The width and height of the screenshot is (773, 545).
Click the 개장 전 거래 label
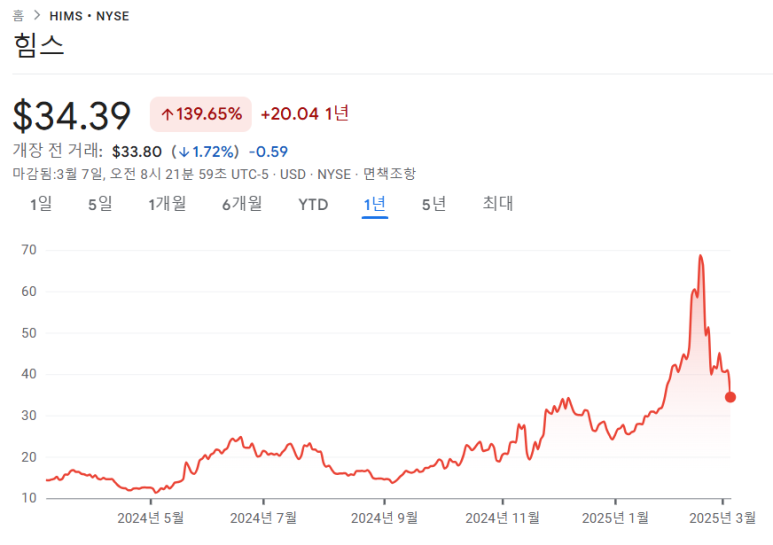(57, 151)
